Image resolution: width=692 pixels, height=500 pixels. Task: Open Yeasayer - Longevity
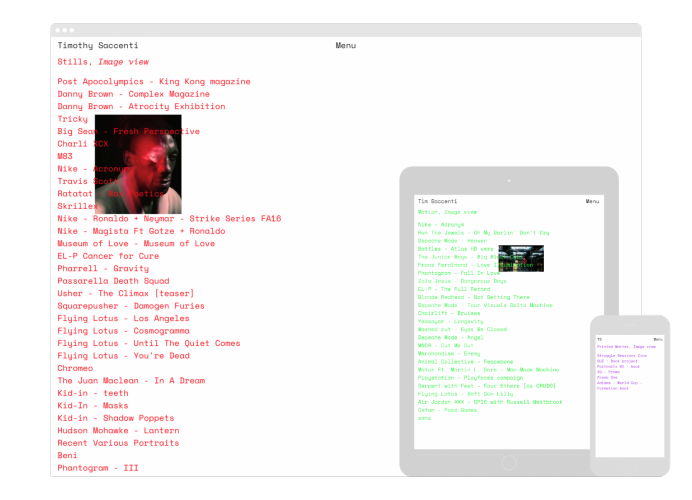pyautogui.click(x=451, y=321)
